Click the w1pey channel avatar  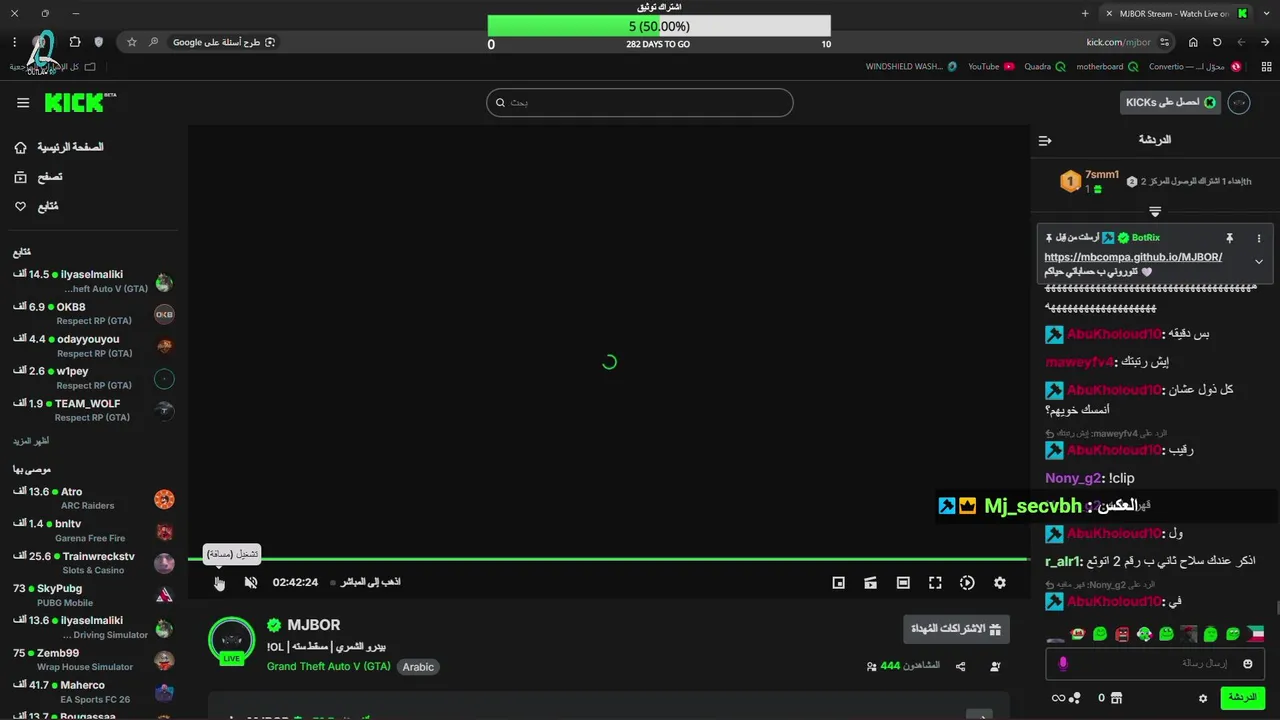165,379
